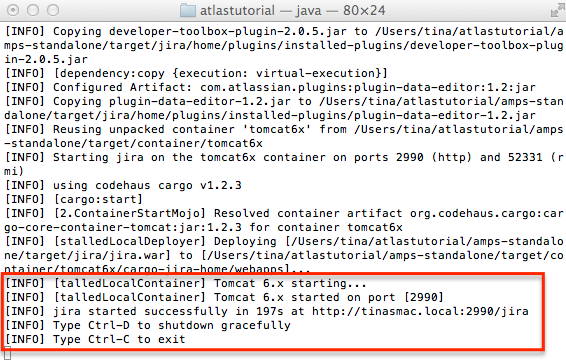Screen dimensions: 566x363
Task: Click the 'Type Ctrl-C to exit' line
Action: click(95, 339)
